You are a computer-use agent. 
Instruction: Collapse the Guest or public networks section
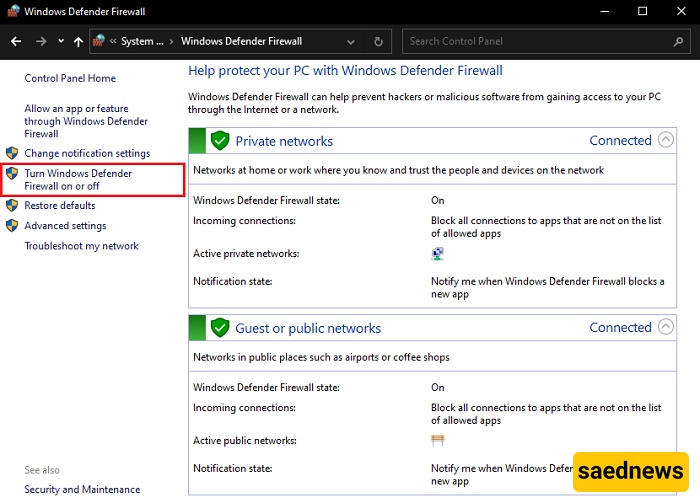(x=666, y=327)
